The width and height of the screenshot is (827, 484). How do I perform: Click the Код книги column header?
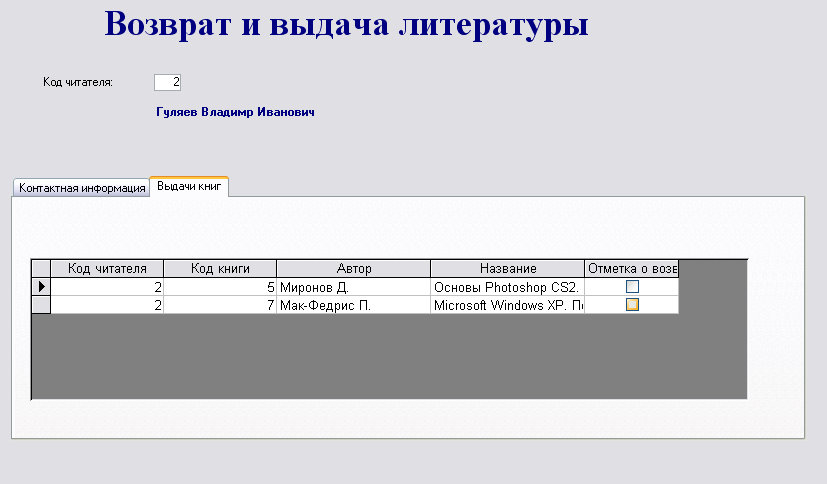[x=220, y=268]
